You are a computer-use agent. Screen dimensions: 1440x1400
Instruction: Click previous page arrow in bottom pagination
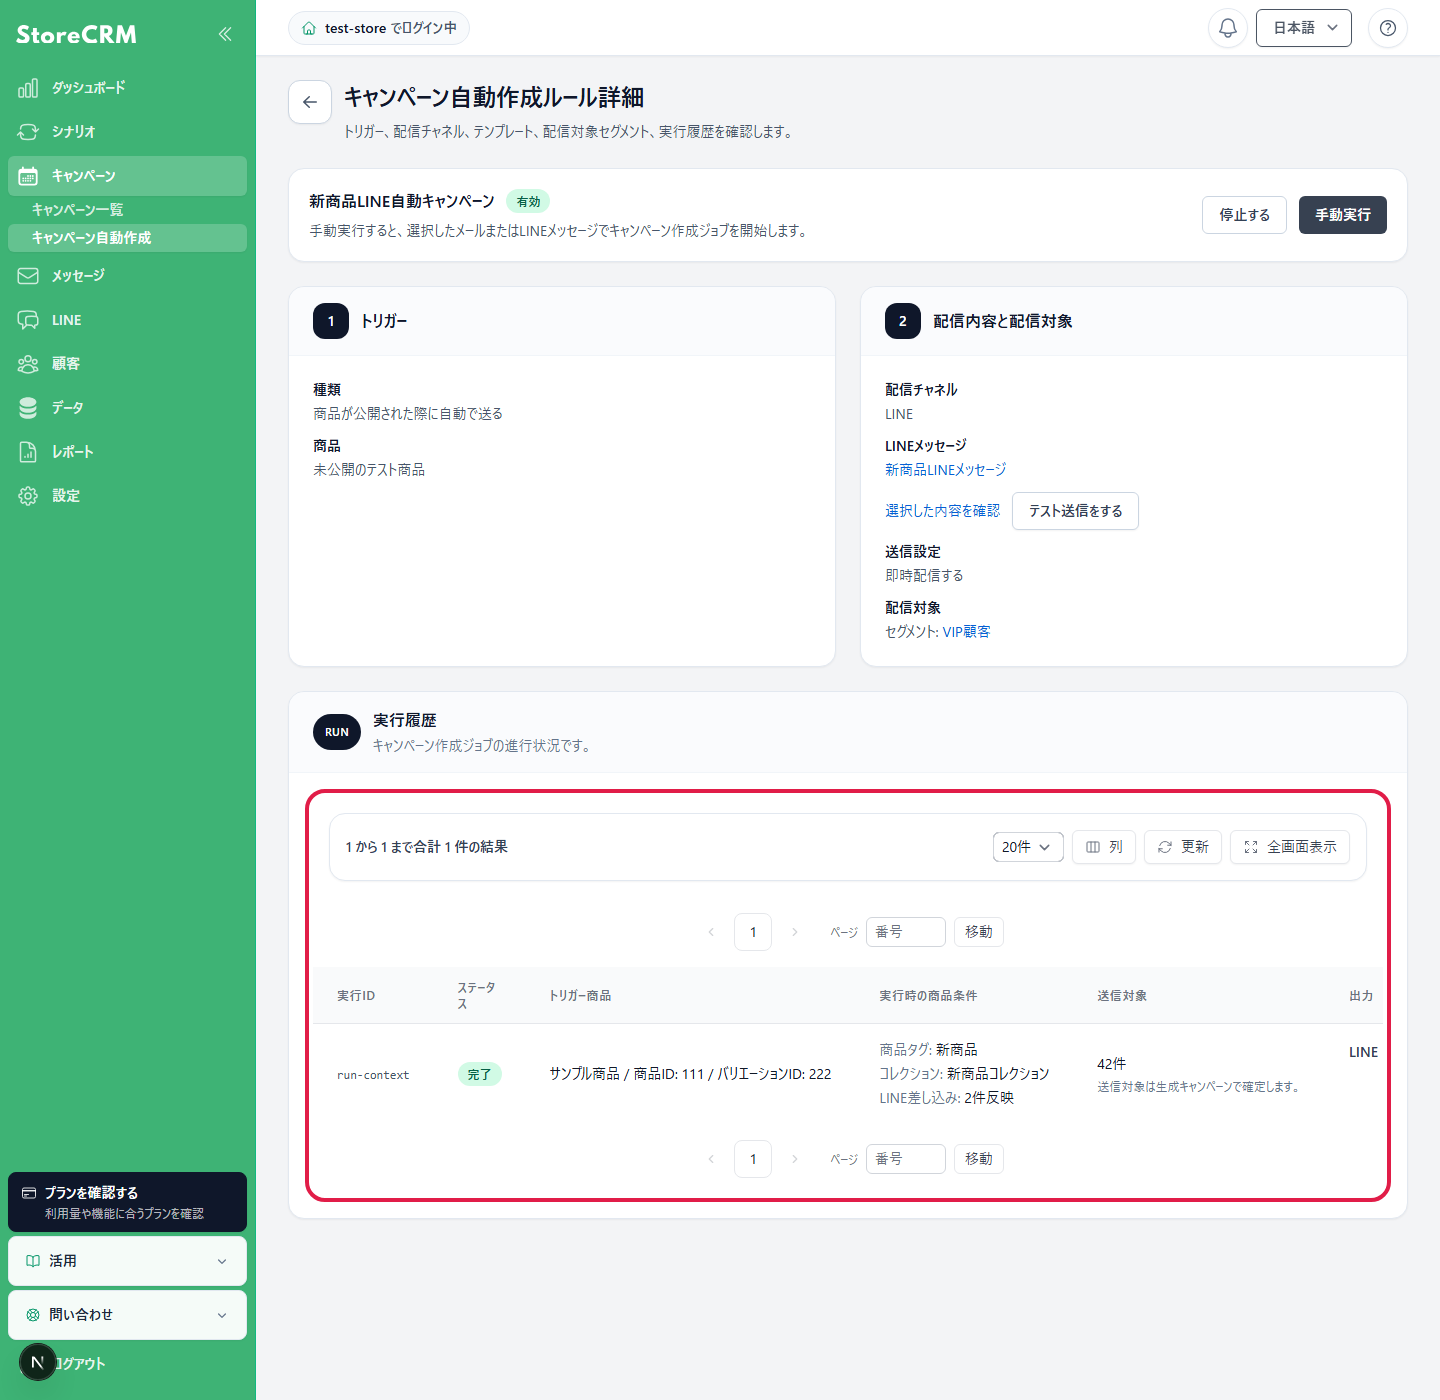711,1159
